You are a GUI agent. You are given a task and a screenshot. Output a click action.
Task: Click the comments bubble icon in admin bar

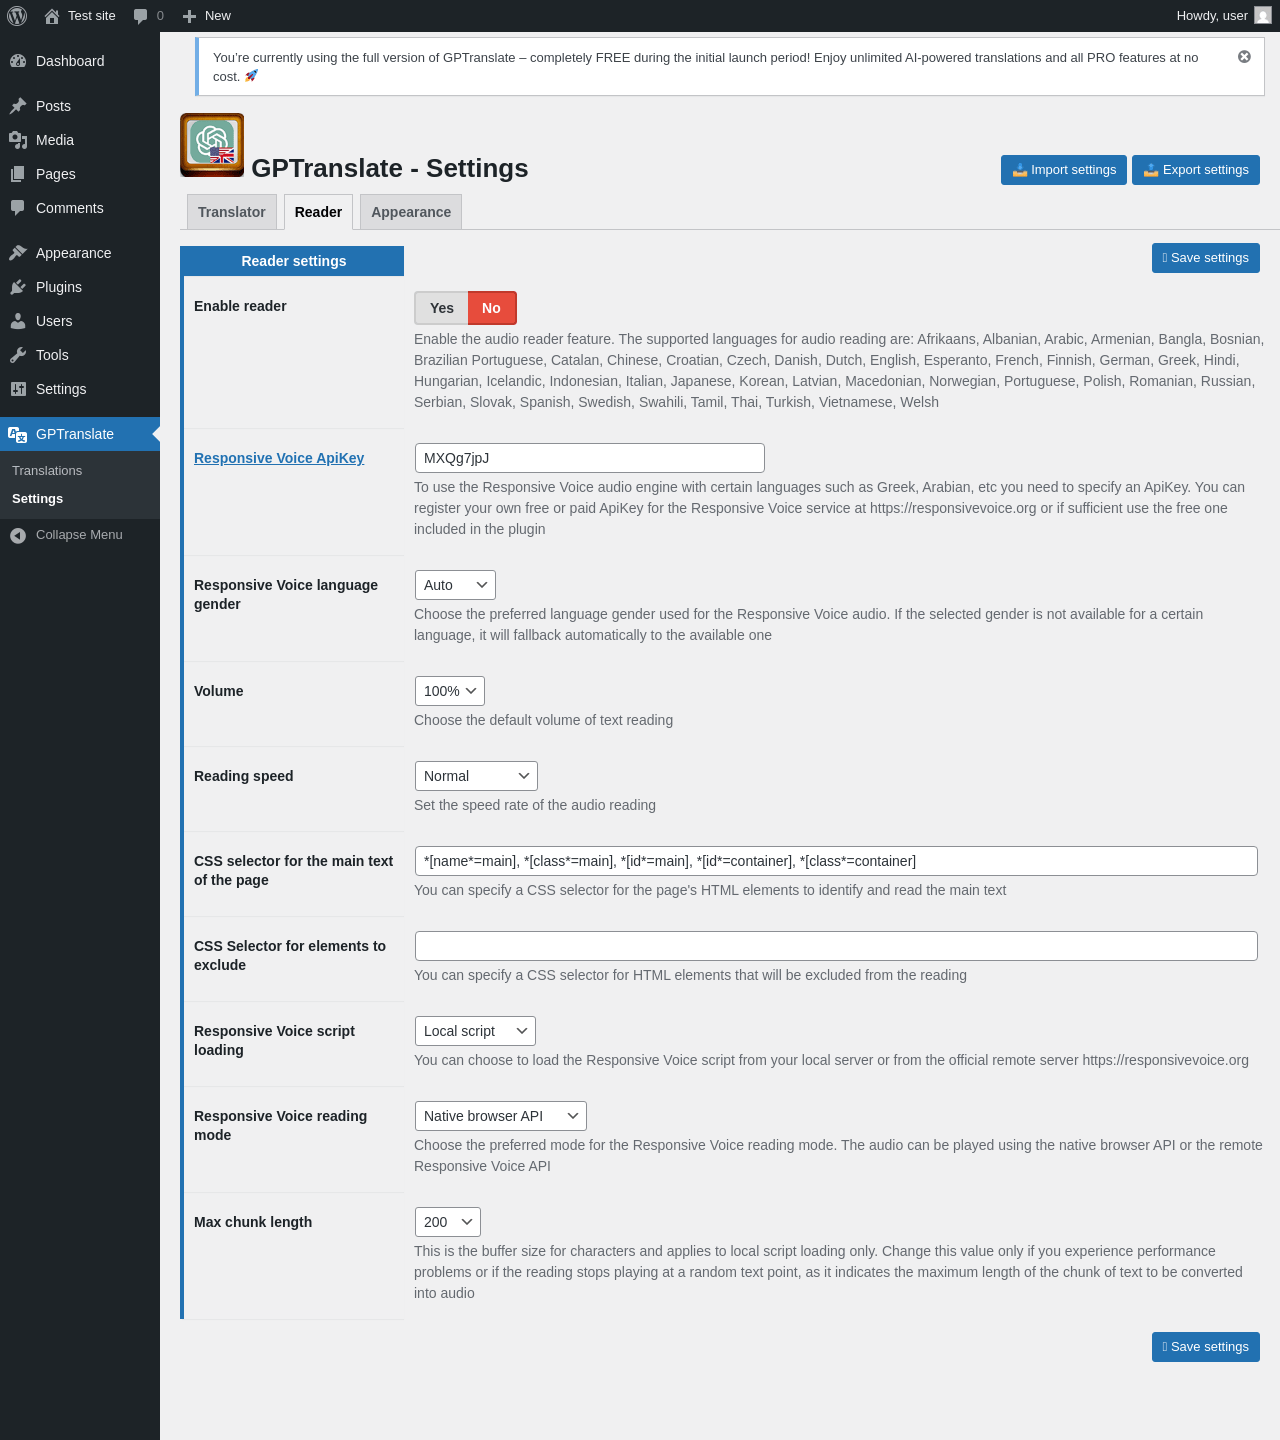(140, 16)
